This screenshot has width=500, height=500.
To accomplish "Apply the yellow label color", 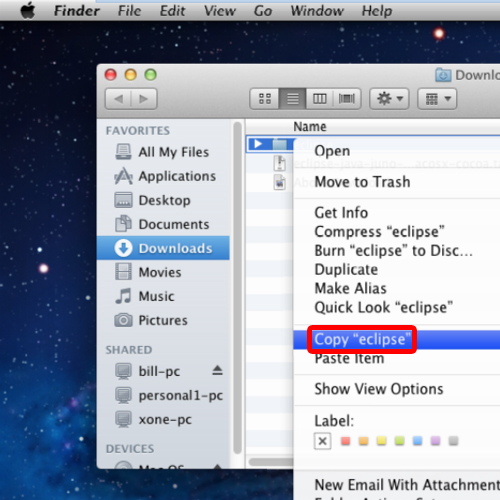I will pos(382,441).
